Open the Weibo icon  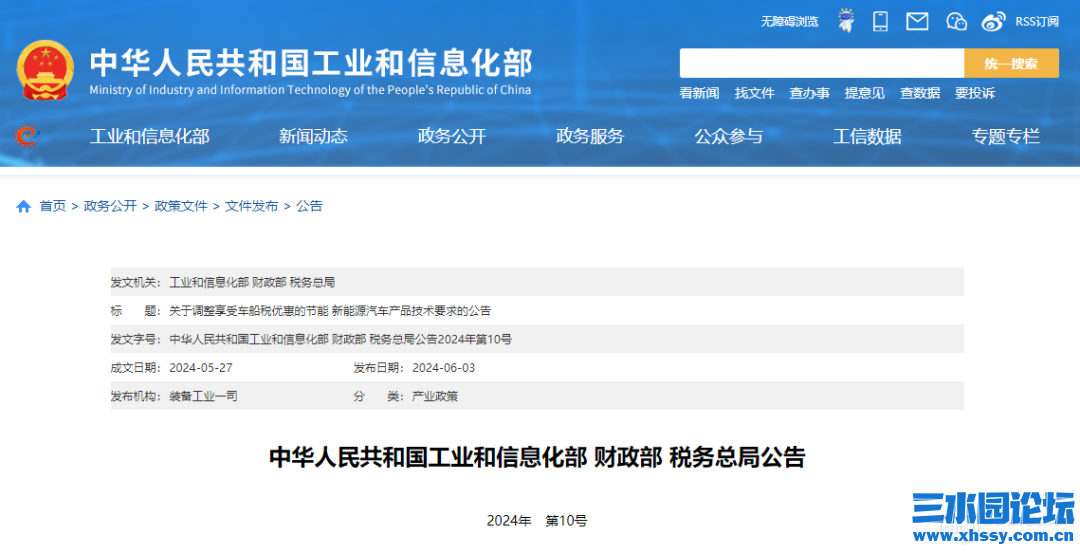(993, 22)
